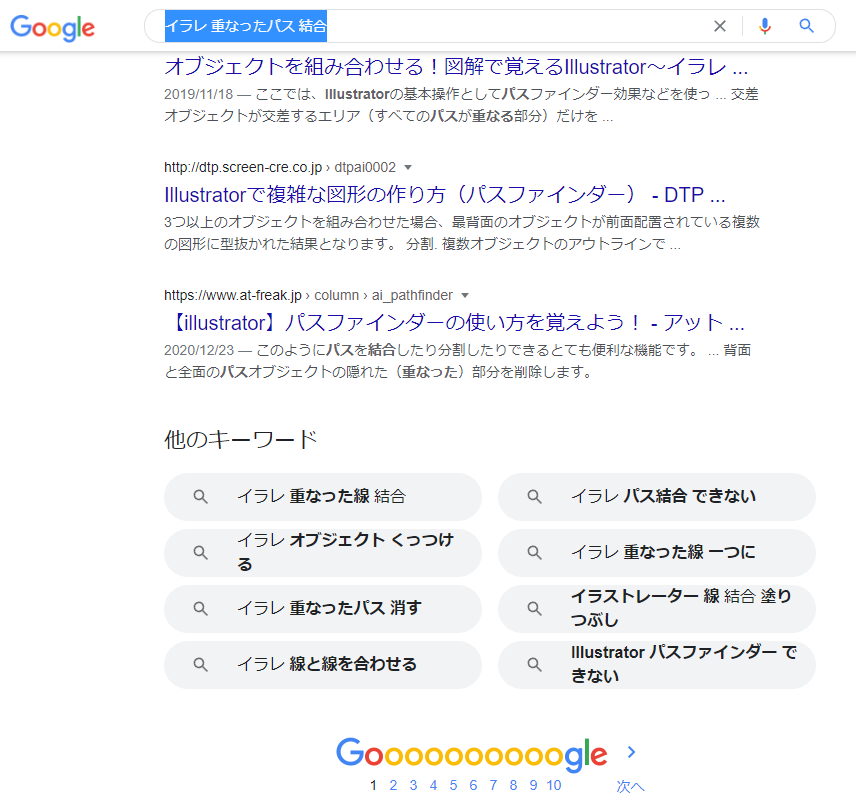Go to results page 2
The width and height of the screenshot is (856, 811).
point(393,785)
